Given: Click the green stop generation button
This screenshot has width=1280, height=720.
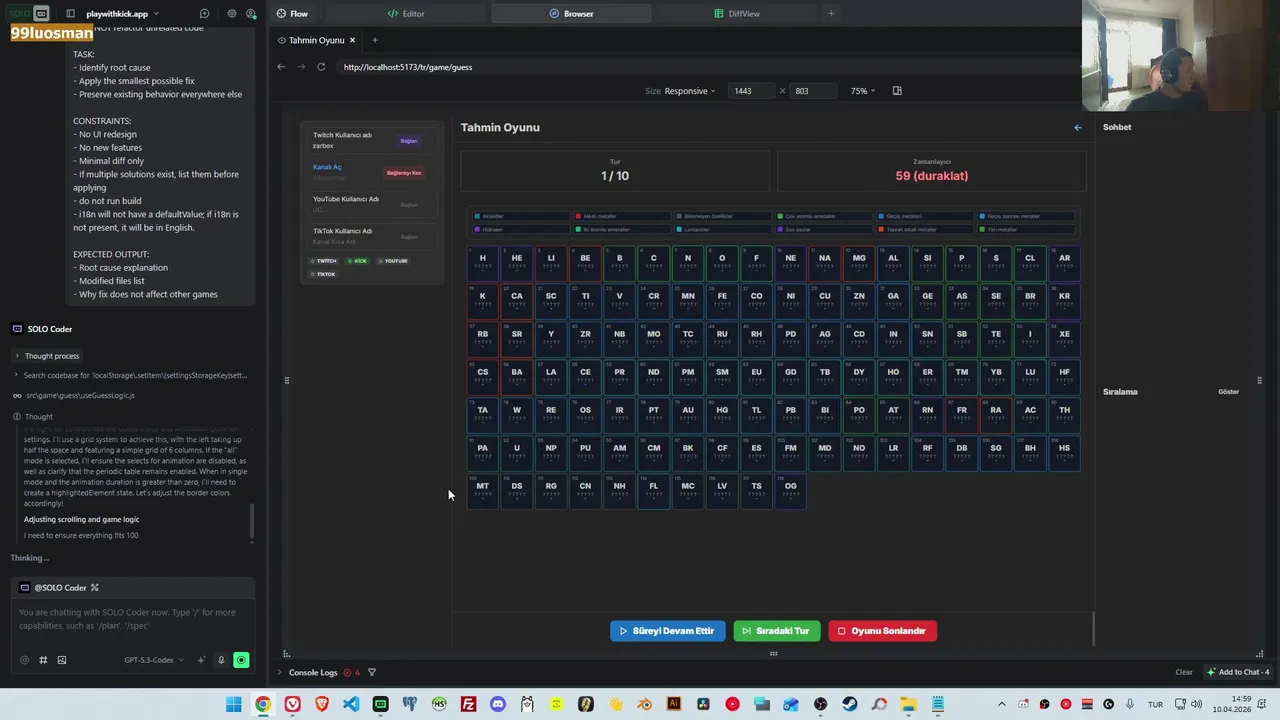Looking at the screenshot, I should click(241, 660).
